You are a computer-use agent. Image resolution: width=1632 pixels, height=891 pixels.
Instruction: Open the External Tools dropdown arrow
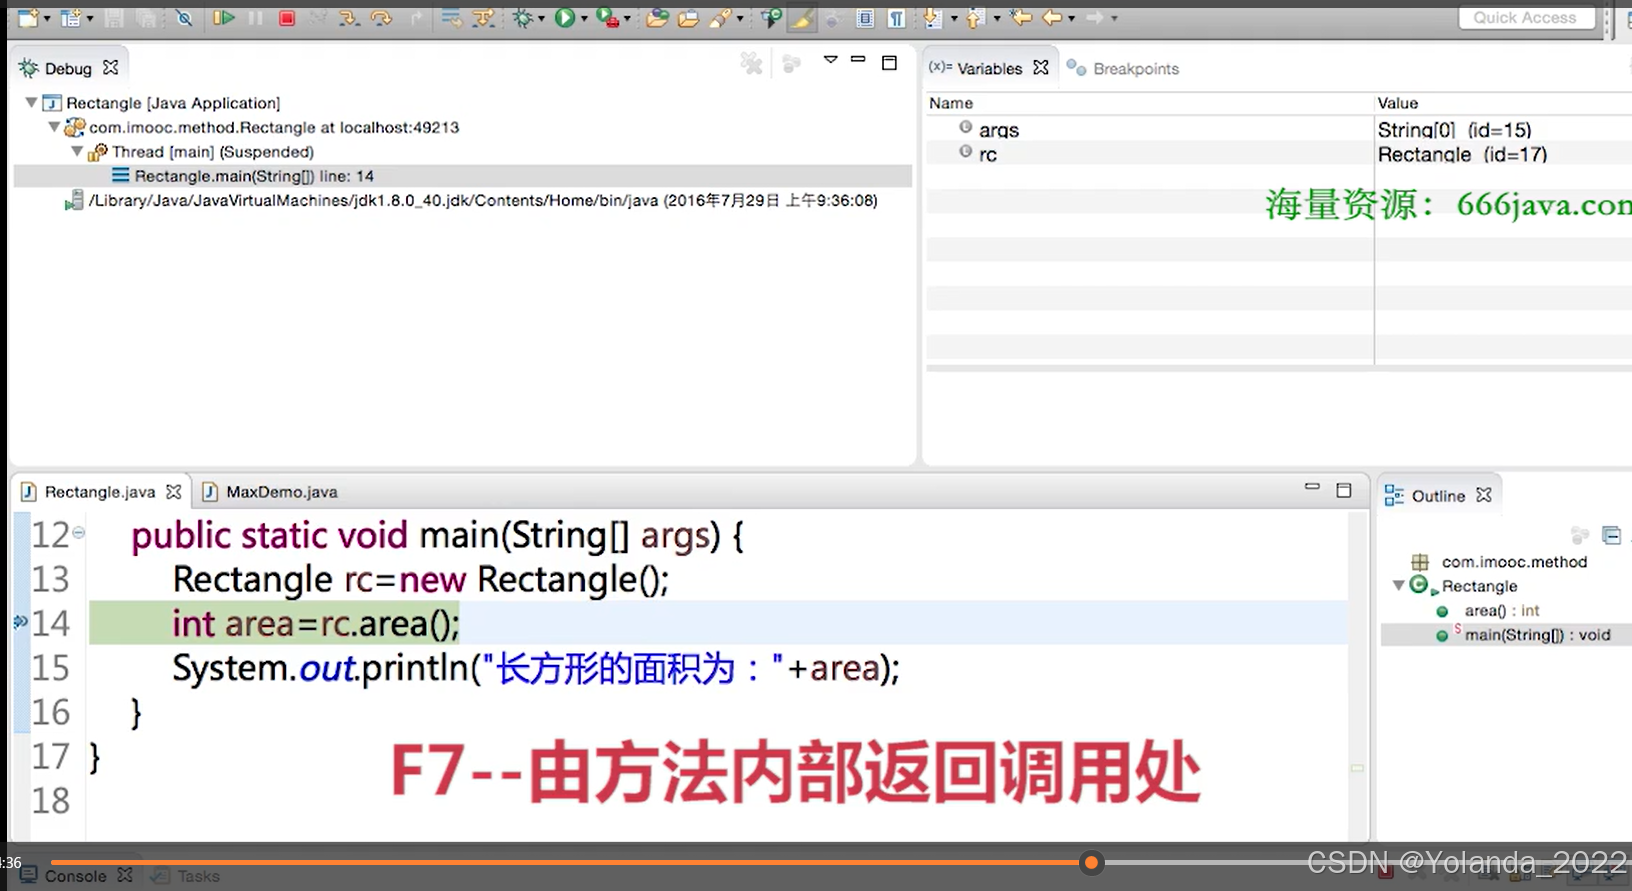pos(627,19)
